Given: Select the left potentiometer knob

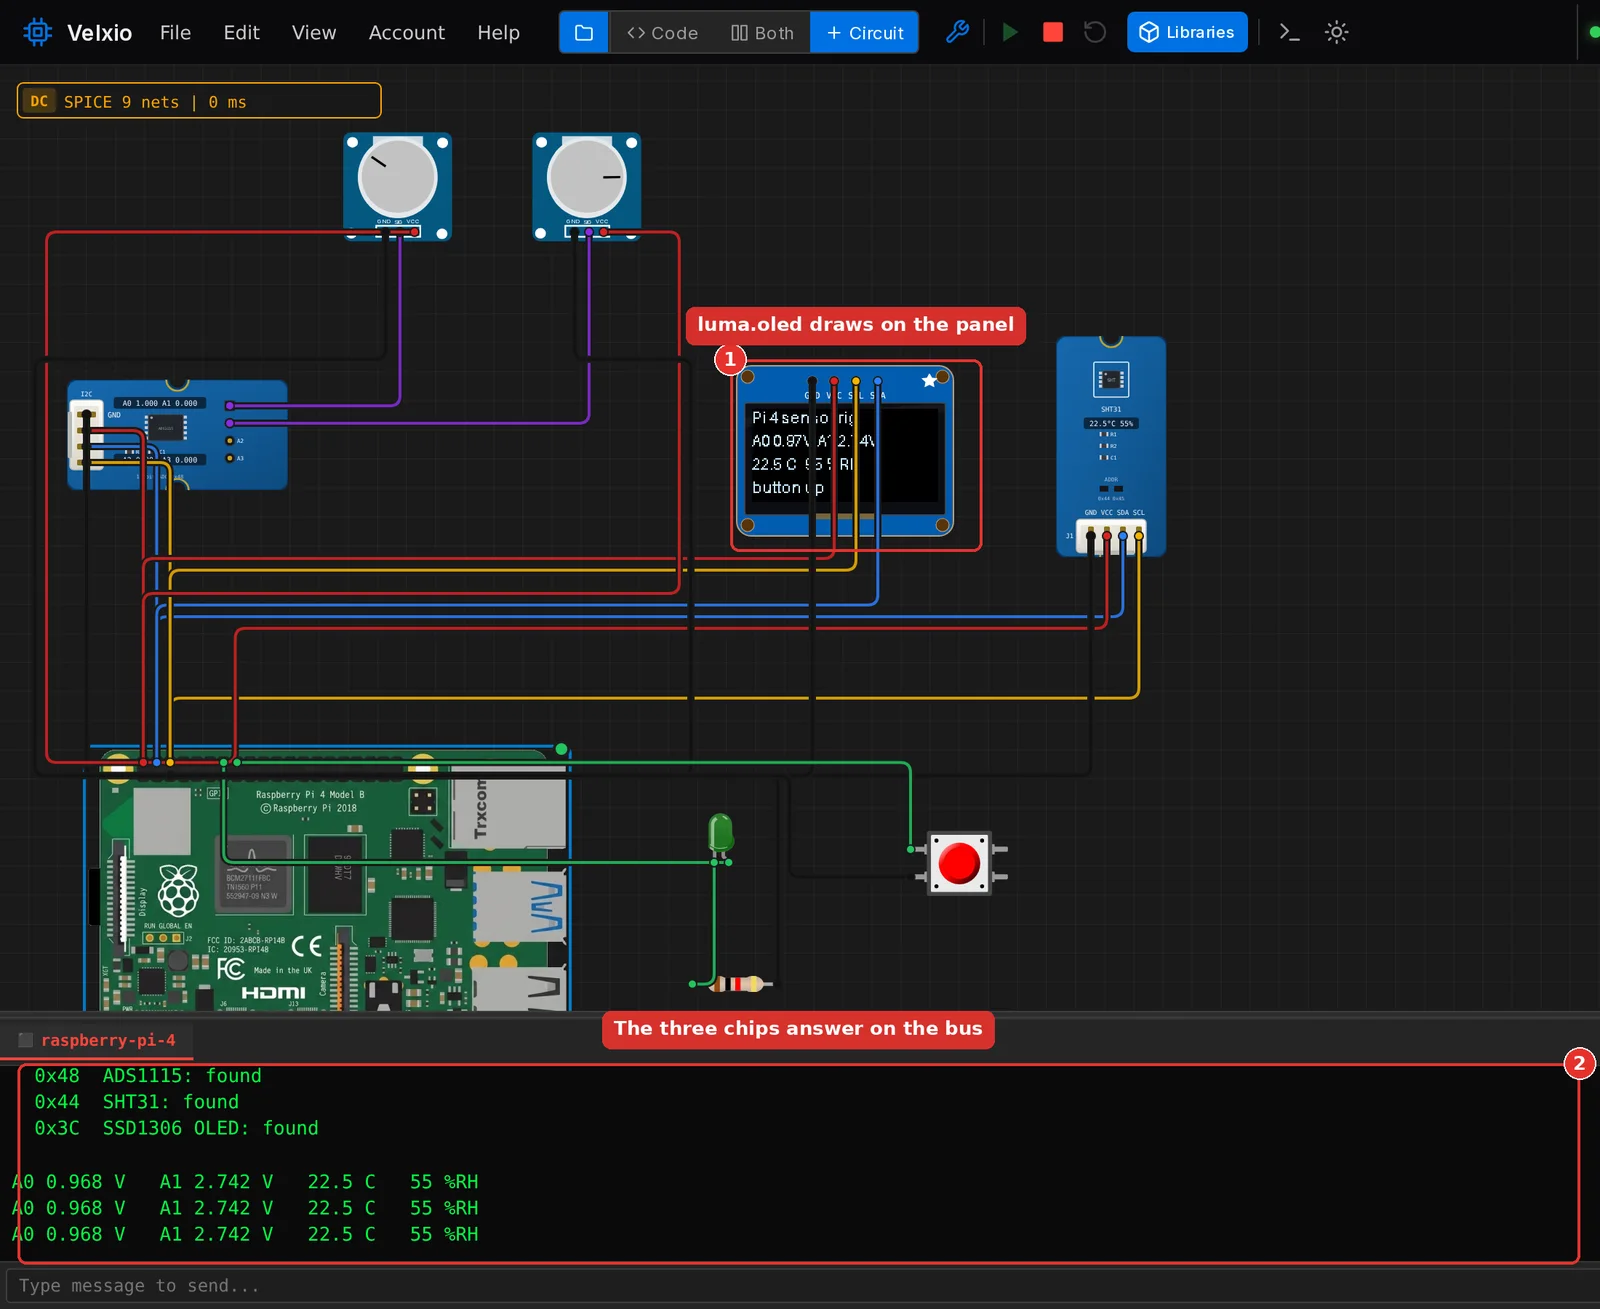Looking at the screenshot, I should [398, 177].
